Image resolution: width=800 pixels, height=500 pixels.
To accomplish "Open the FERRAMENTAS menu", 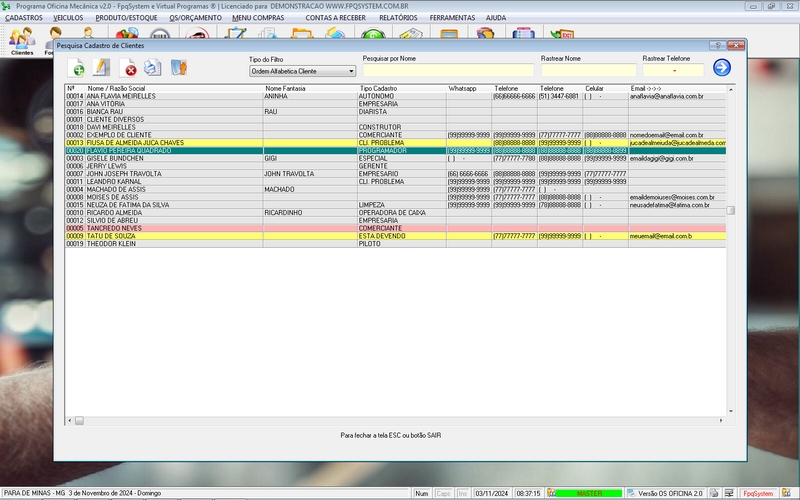I will [452, 17].
